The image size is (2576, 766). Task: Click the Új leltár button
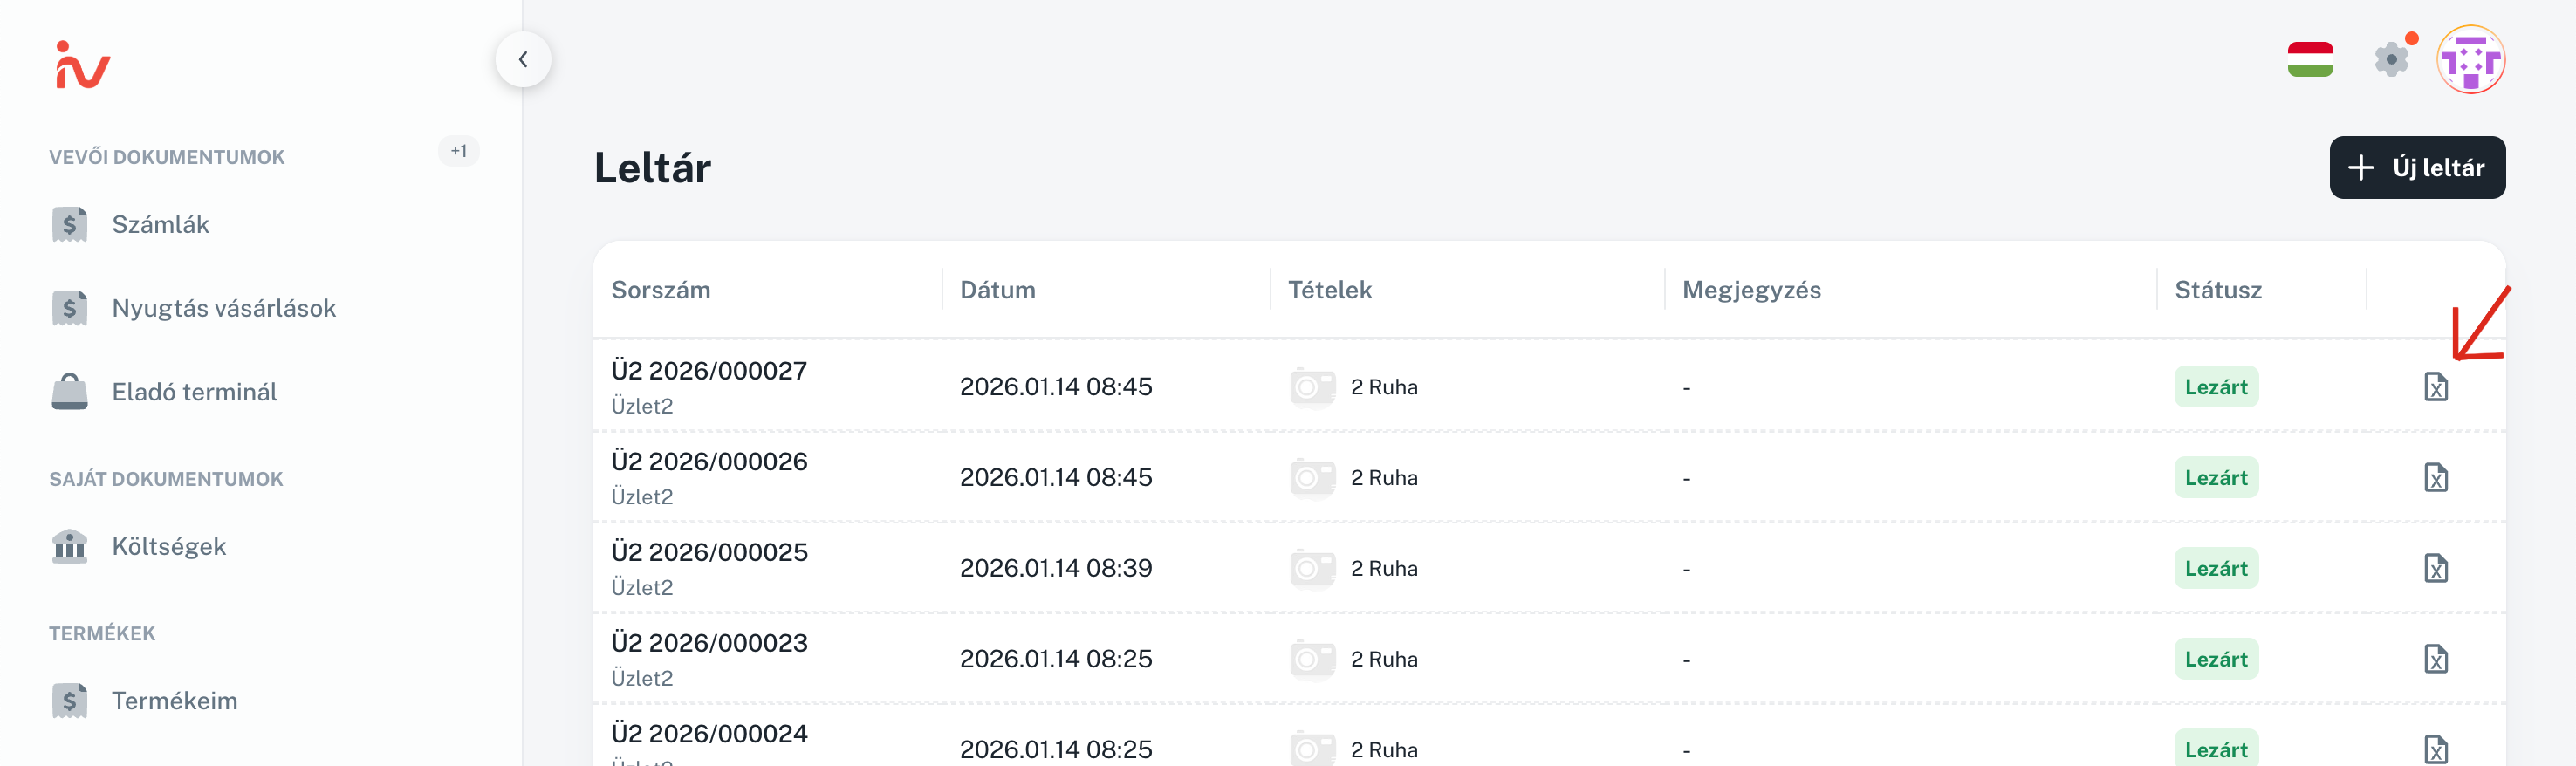coord(2417,168)
